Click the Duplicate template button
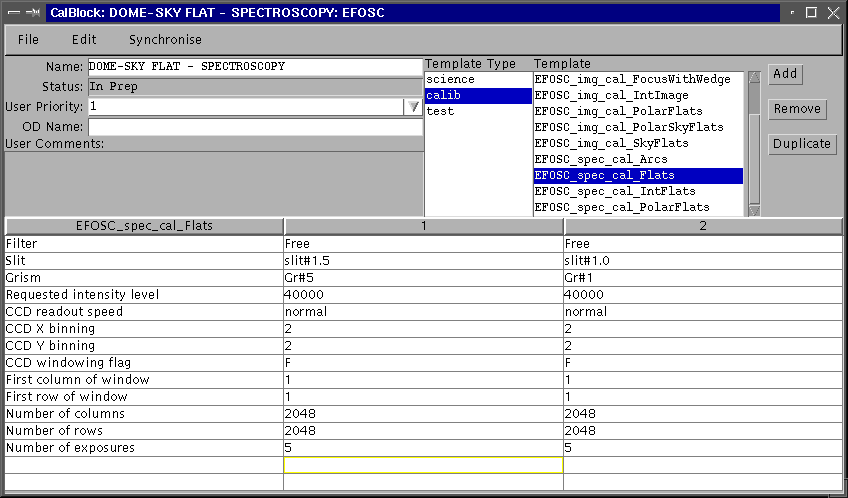The width and height of the screenshot is (848, 498). click(x=802, y=144)
